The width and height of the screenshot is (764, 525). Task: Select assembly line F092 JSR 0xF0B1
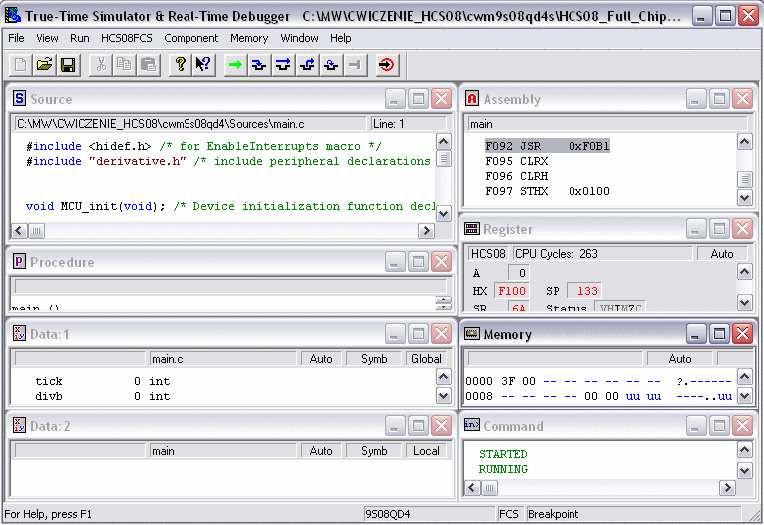tap(547, 146)
